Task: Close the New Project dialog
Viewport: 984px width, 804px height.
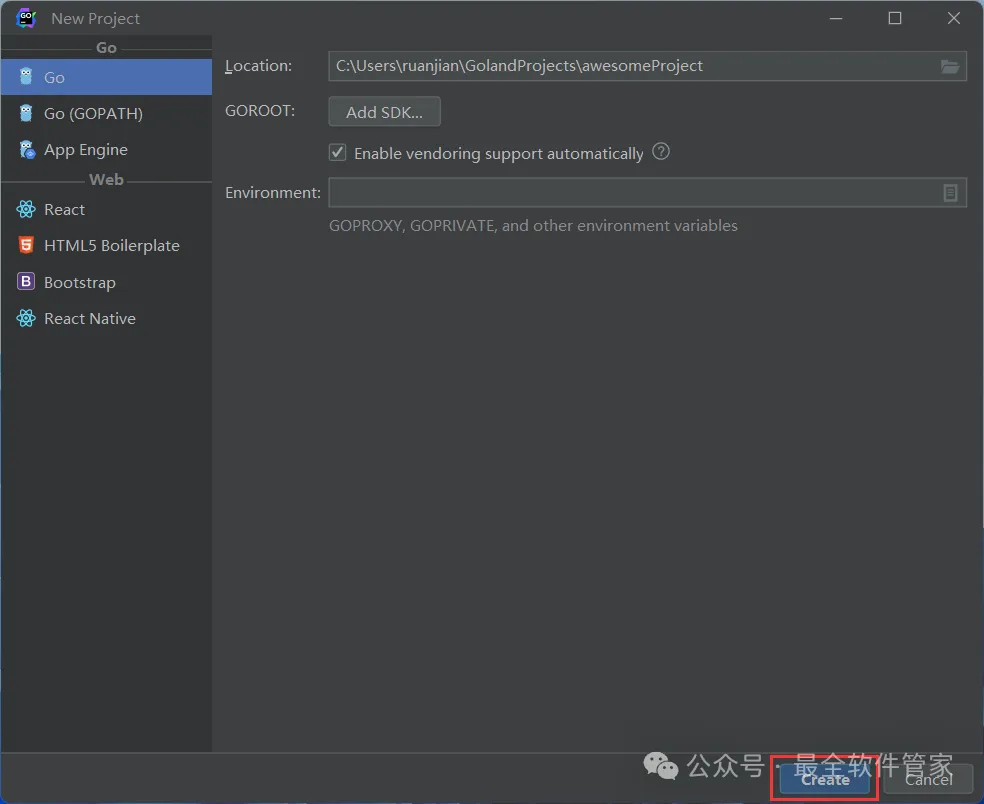Action: tap(954, 18)
